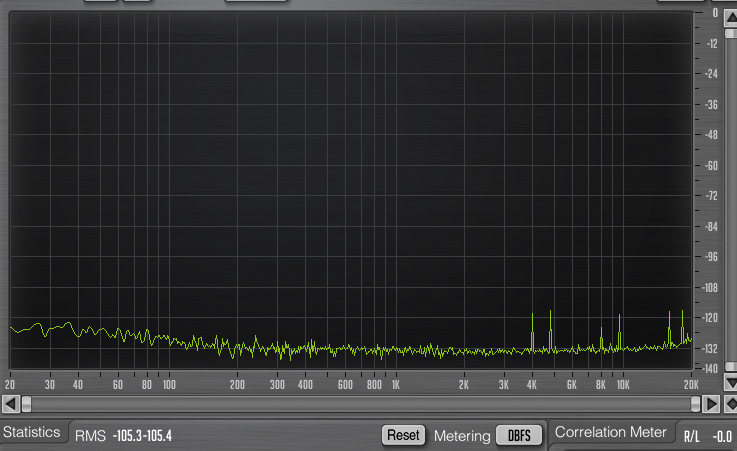Click the -60 dB scale label
Image resolution: width=737 pixels, height=451 pixels.
point(711,165)
